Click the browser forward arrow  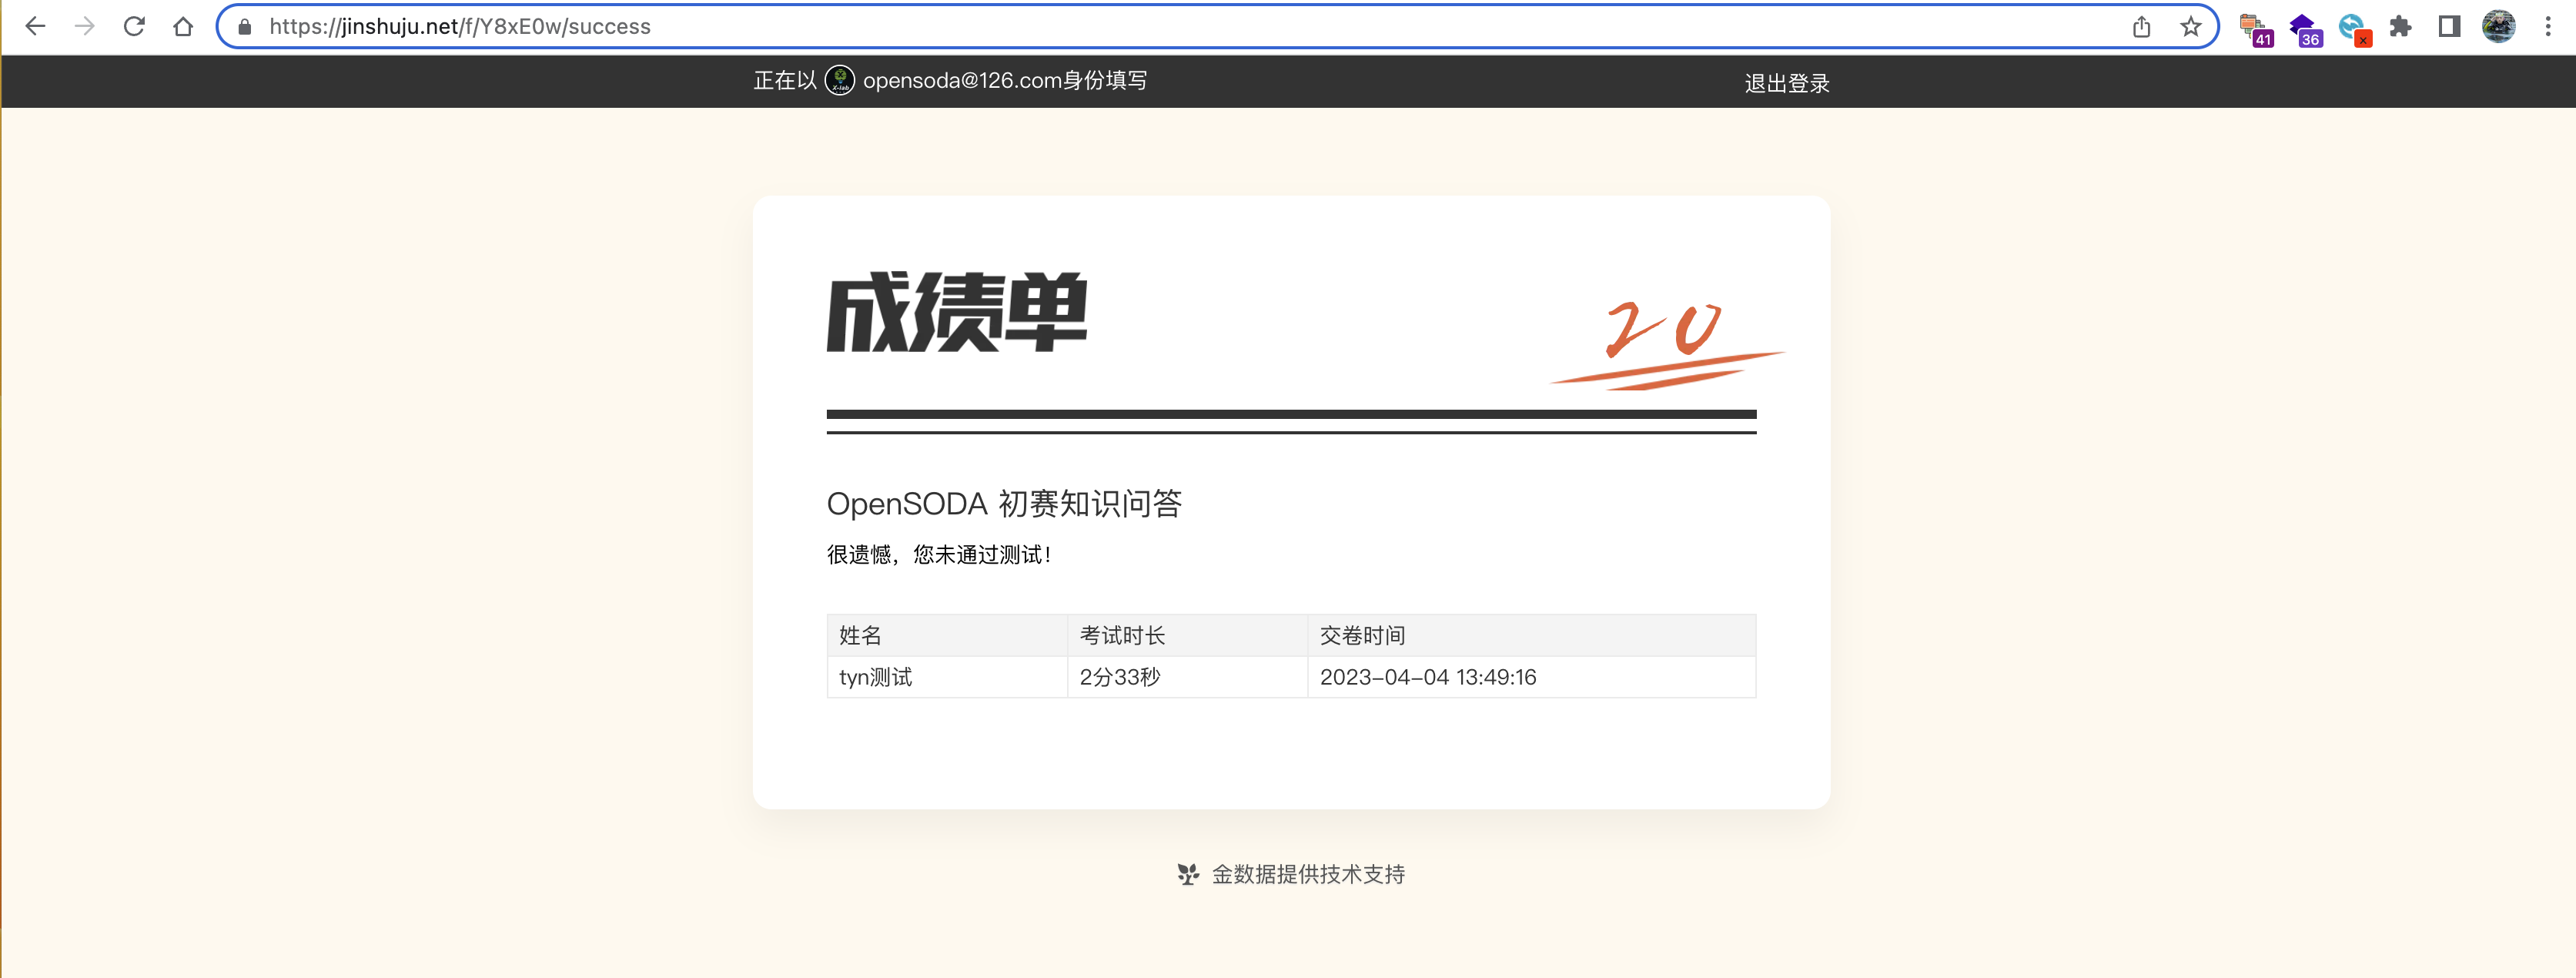pyautogui.click(x=85, y=27)
